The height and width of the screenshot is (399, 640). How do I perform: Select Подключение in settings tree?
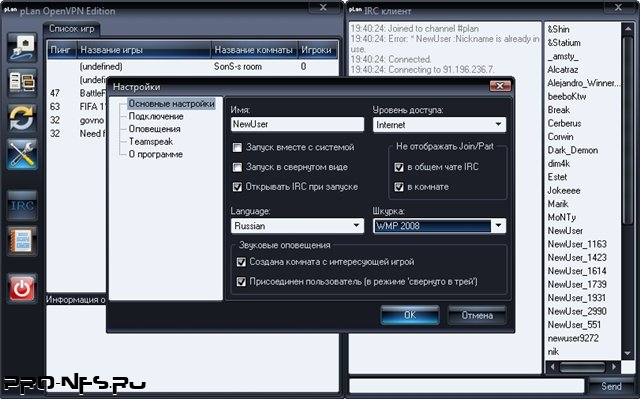coord(156,116)
